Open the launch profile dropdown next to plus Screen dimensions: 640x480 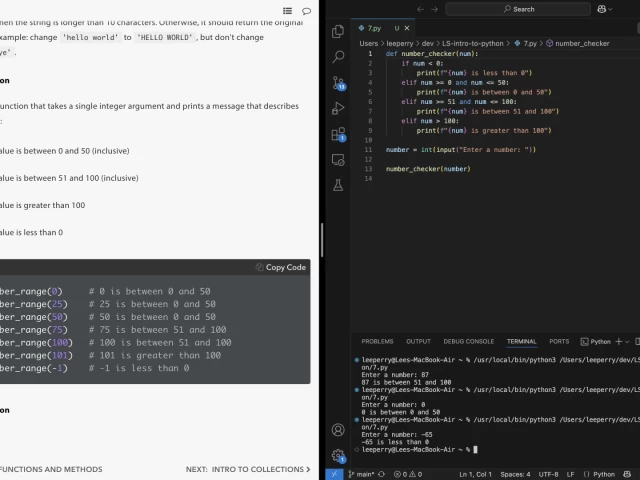(627, 342)
